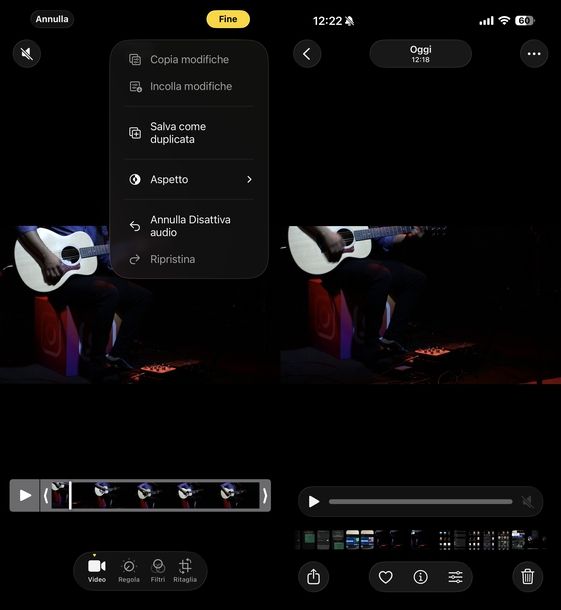Open edit sliders adjustments icon
The width and height of the screenshot is (561, 610).
point(455,577)
